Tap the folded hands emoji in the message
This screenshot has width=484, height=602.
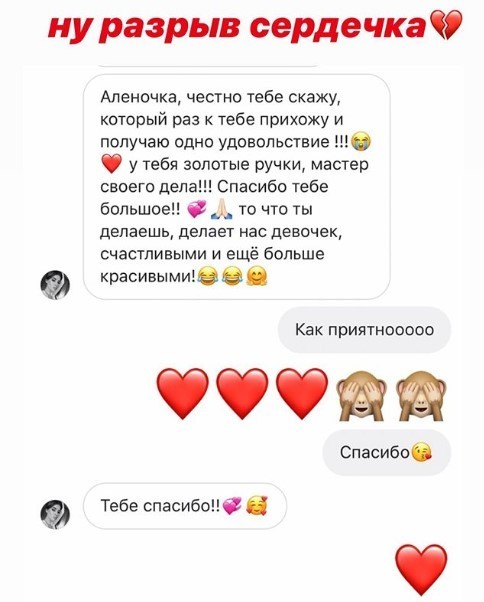222,210
